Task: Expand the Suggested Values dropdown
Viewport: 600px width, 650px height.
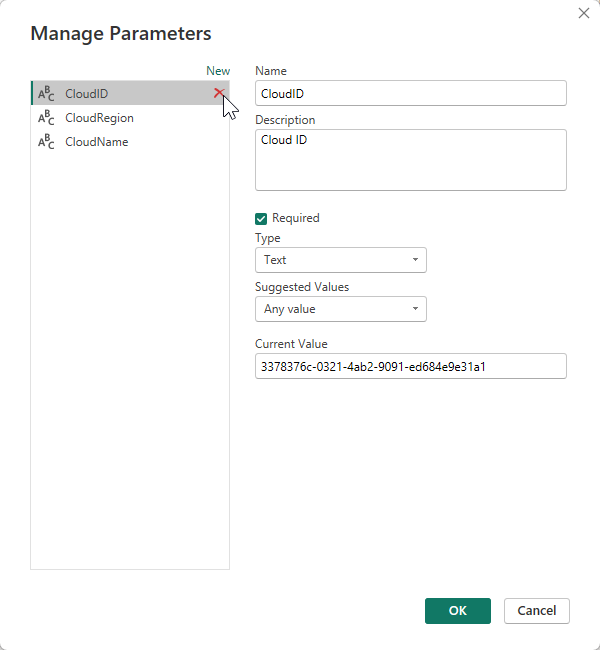Action: click(340, 309)
